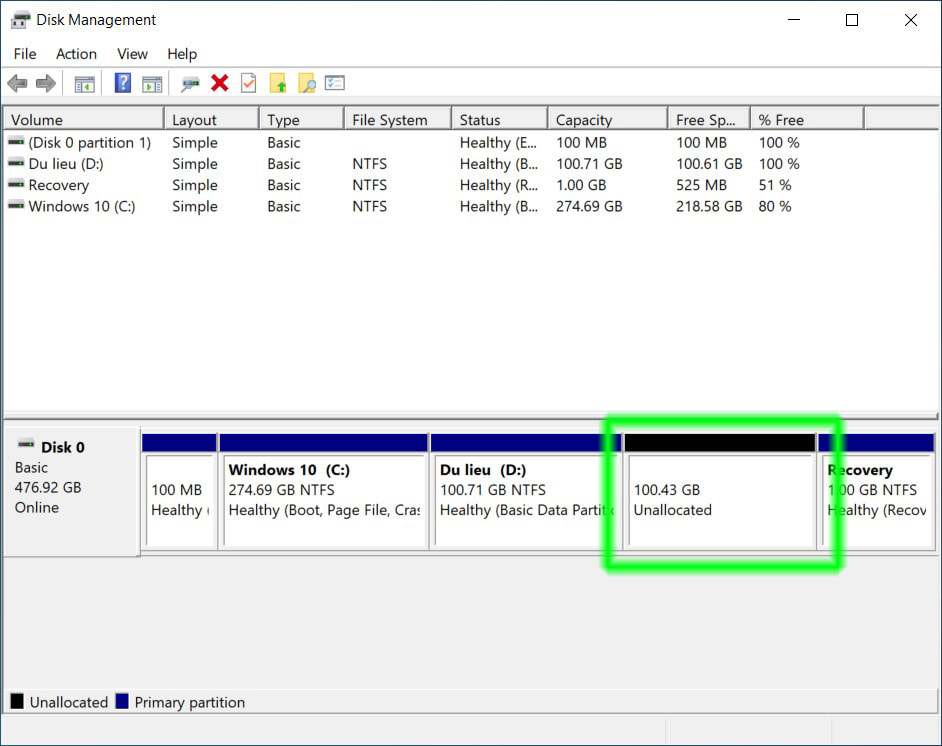Click the rightmost checklist toolbar icon
The image size is (942, 746).
334,83
